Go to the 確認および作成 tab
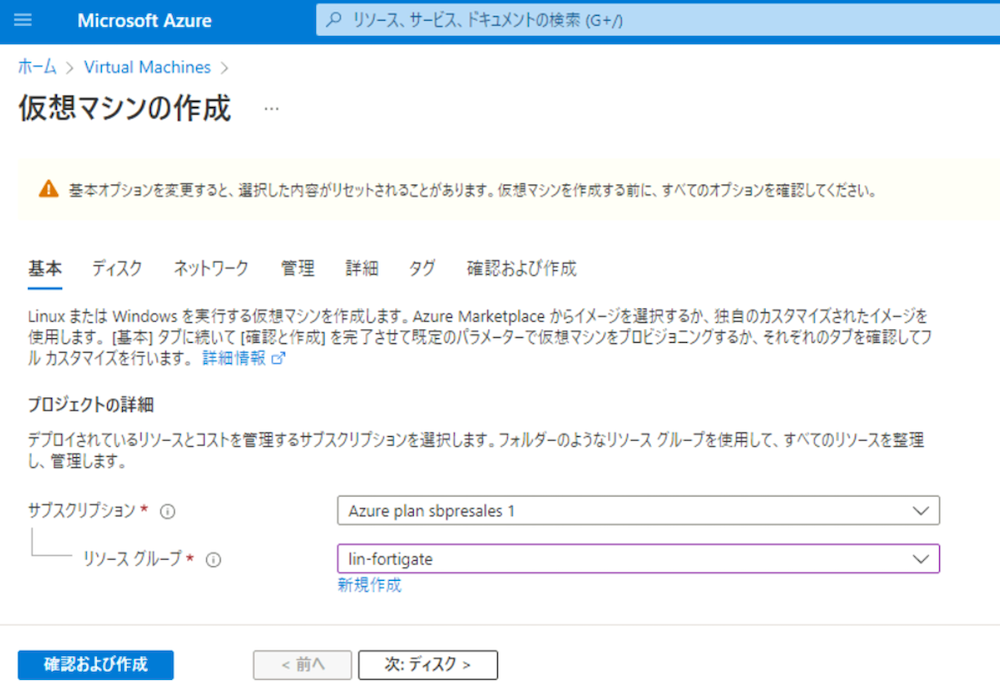The image size is (1000, 683). click(521, 268)
